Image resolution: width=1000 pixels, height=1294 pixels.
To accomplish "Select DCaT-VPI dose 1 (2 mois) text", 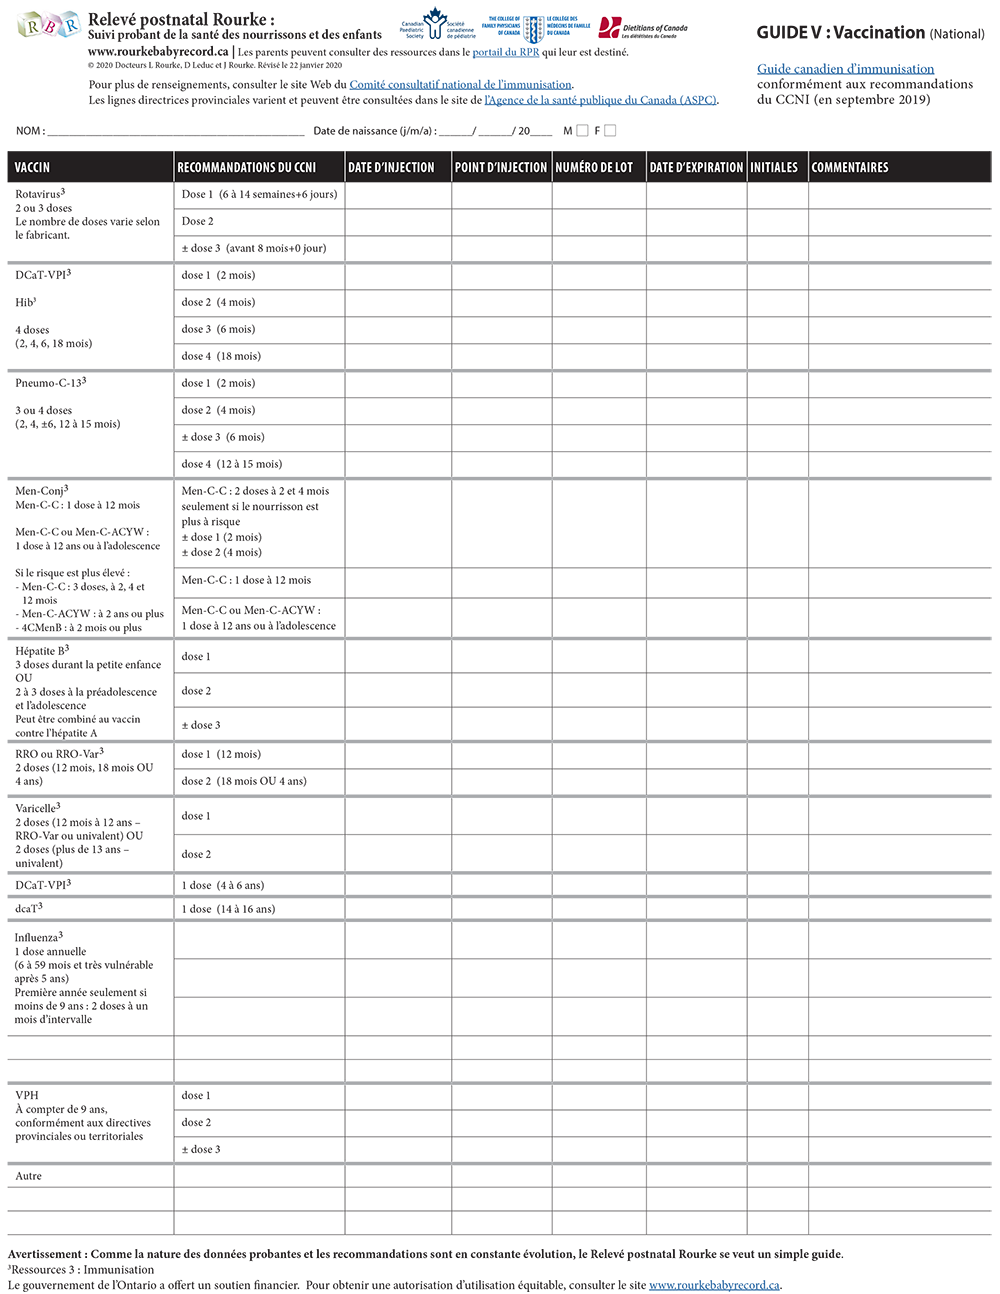I will (218, 275).
